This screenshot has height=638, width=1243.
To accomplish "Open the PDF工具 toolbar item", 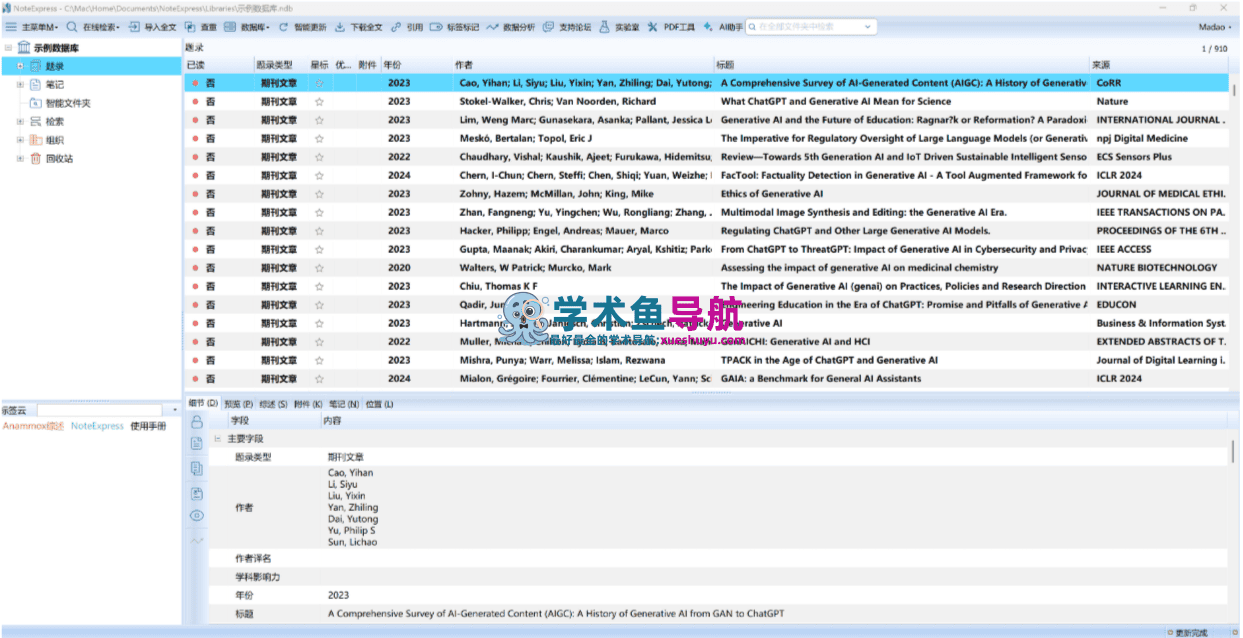I will click(671, 27).
